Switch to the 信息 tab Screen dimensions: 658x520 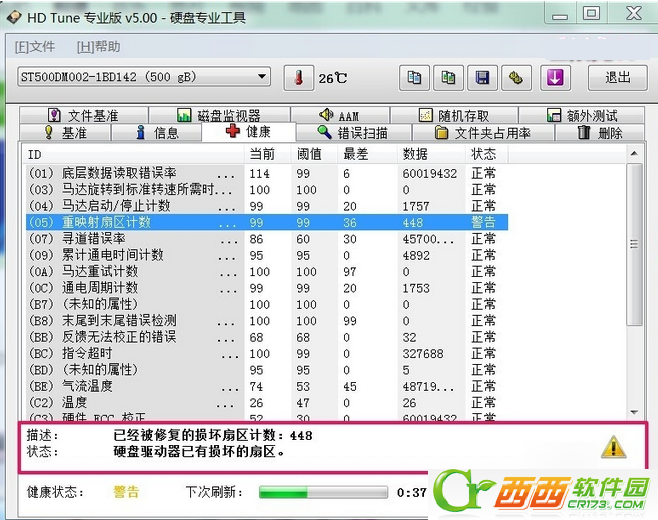[157, 133]
